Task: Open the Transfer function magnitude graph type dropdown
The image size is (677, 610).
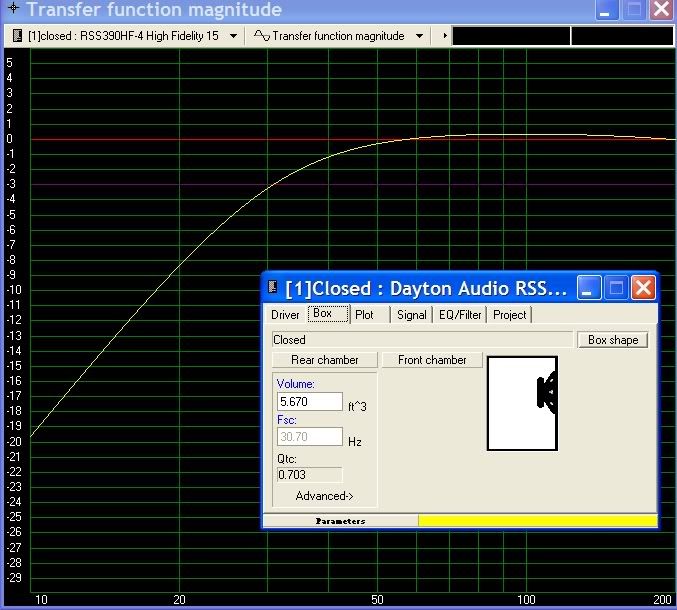Action: click(419, 36)
